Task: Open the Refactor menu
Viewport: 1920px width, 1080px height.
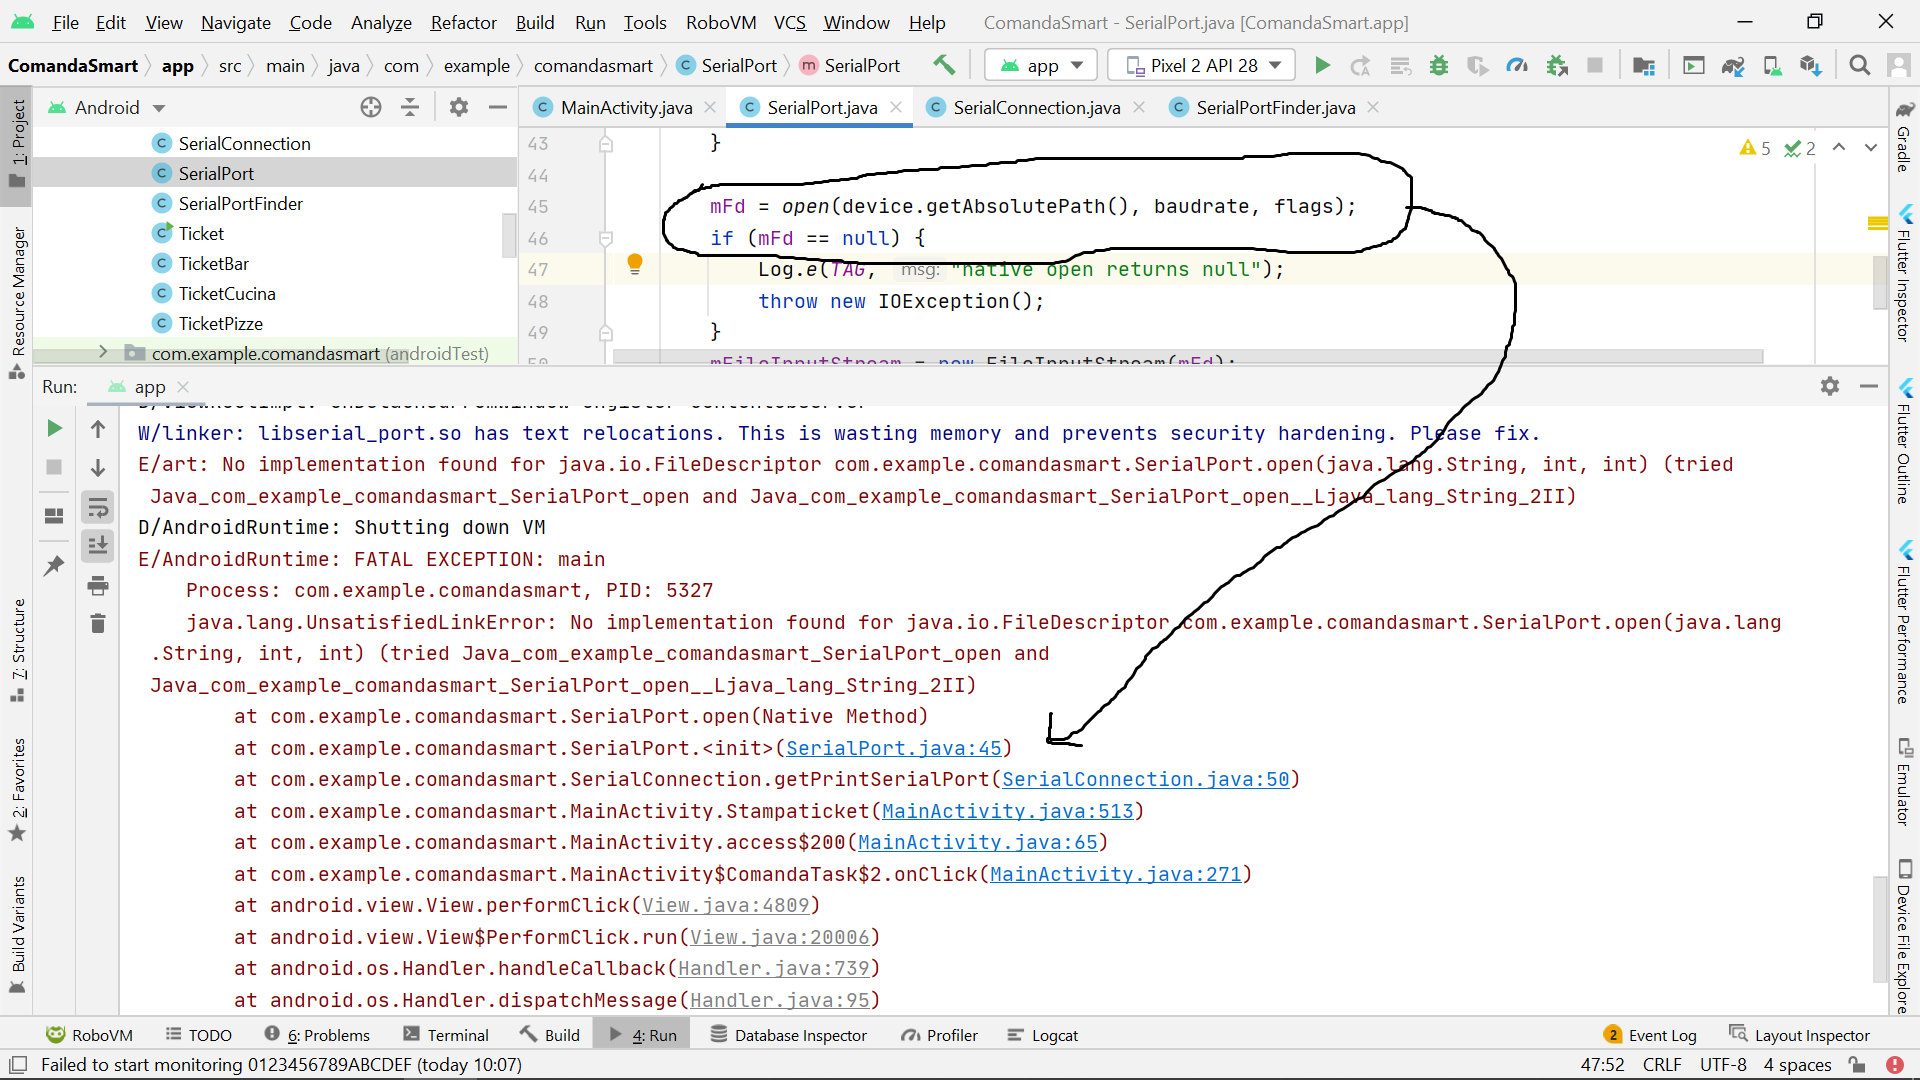Action: pyautogui.click(x=463, y=22)
